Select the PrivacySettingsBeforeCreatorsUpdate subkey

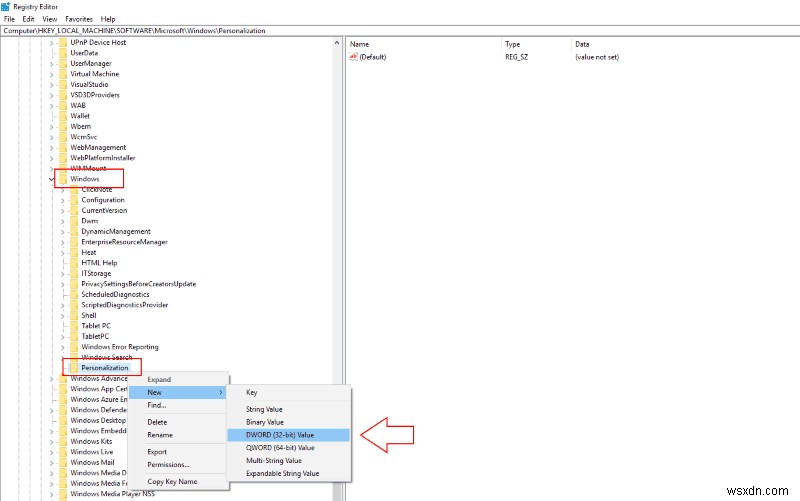coord(139,284)
